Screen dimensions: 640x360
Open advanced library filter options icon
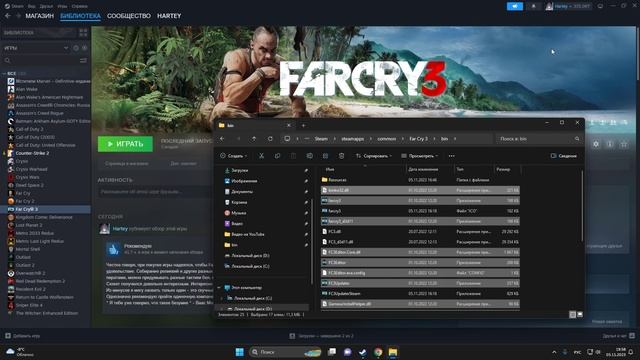(83, 60)
